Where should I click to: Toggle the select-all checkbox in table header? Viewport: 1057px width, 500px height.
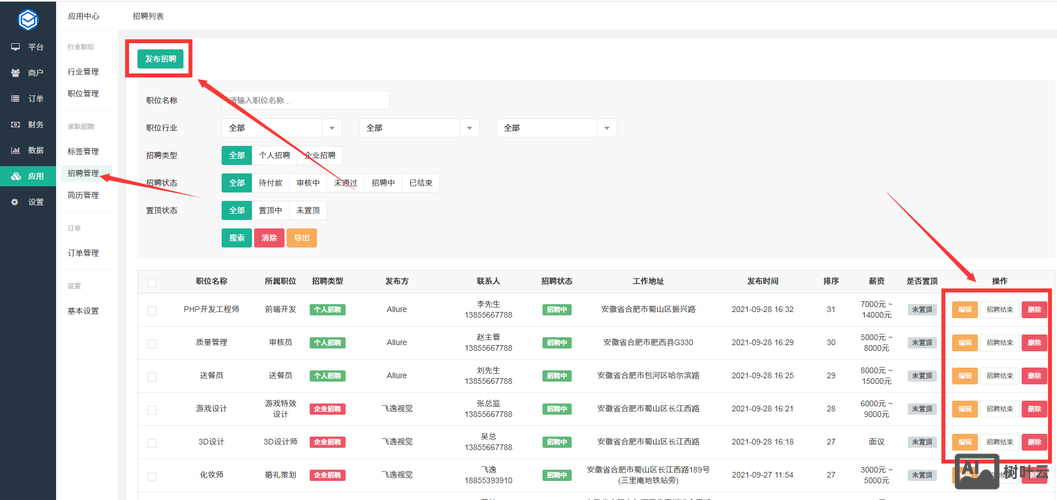pyautogui.click(x=152, y=282)
